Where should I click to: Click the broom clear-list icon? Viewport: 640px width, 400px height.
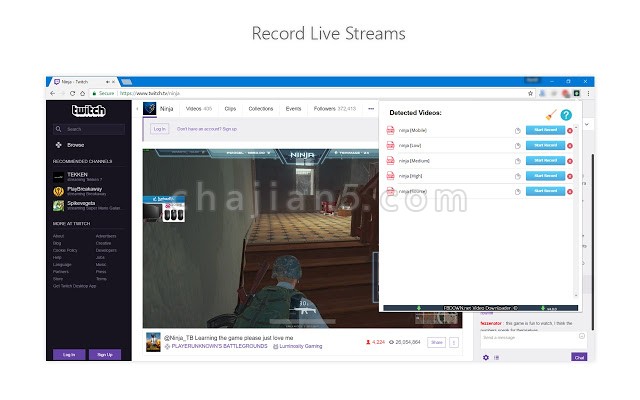(x=551, y=115)
